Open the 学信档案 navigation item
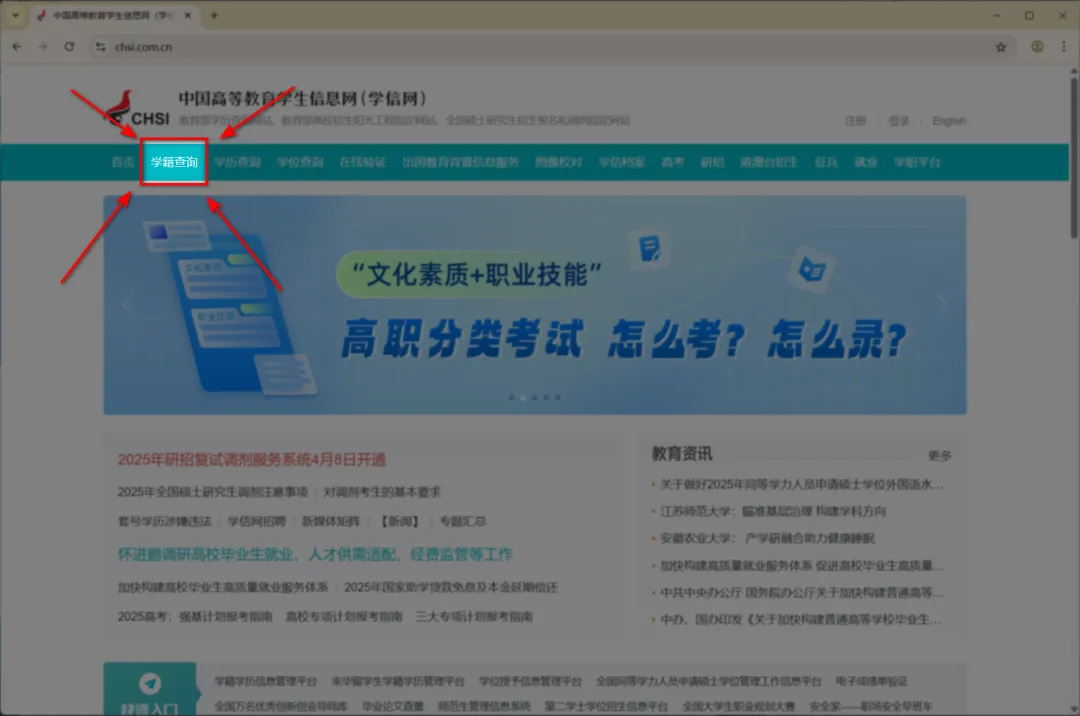Image resolution: width=1080 pixels, height=716 pixels. click(621, 162)
